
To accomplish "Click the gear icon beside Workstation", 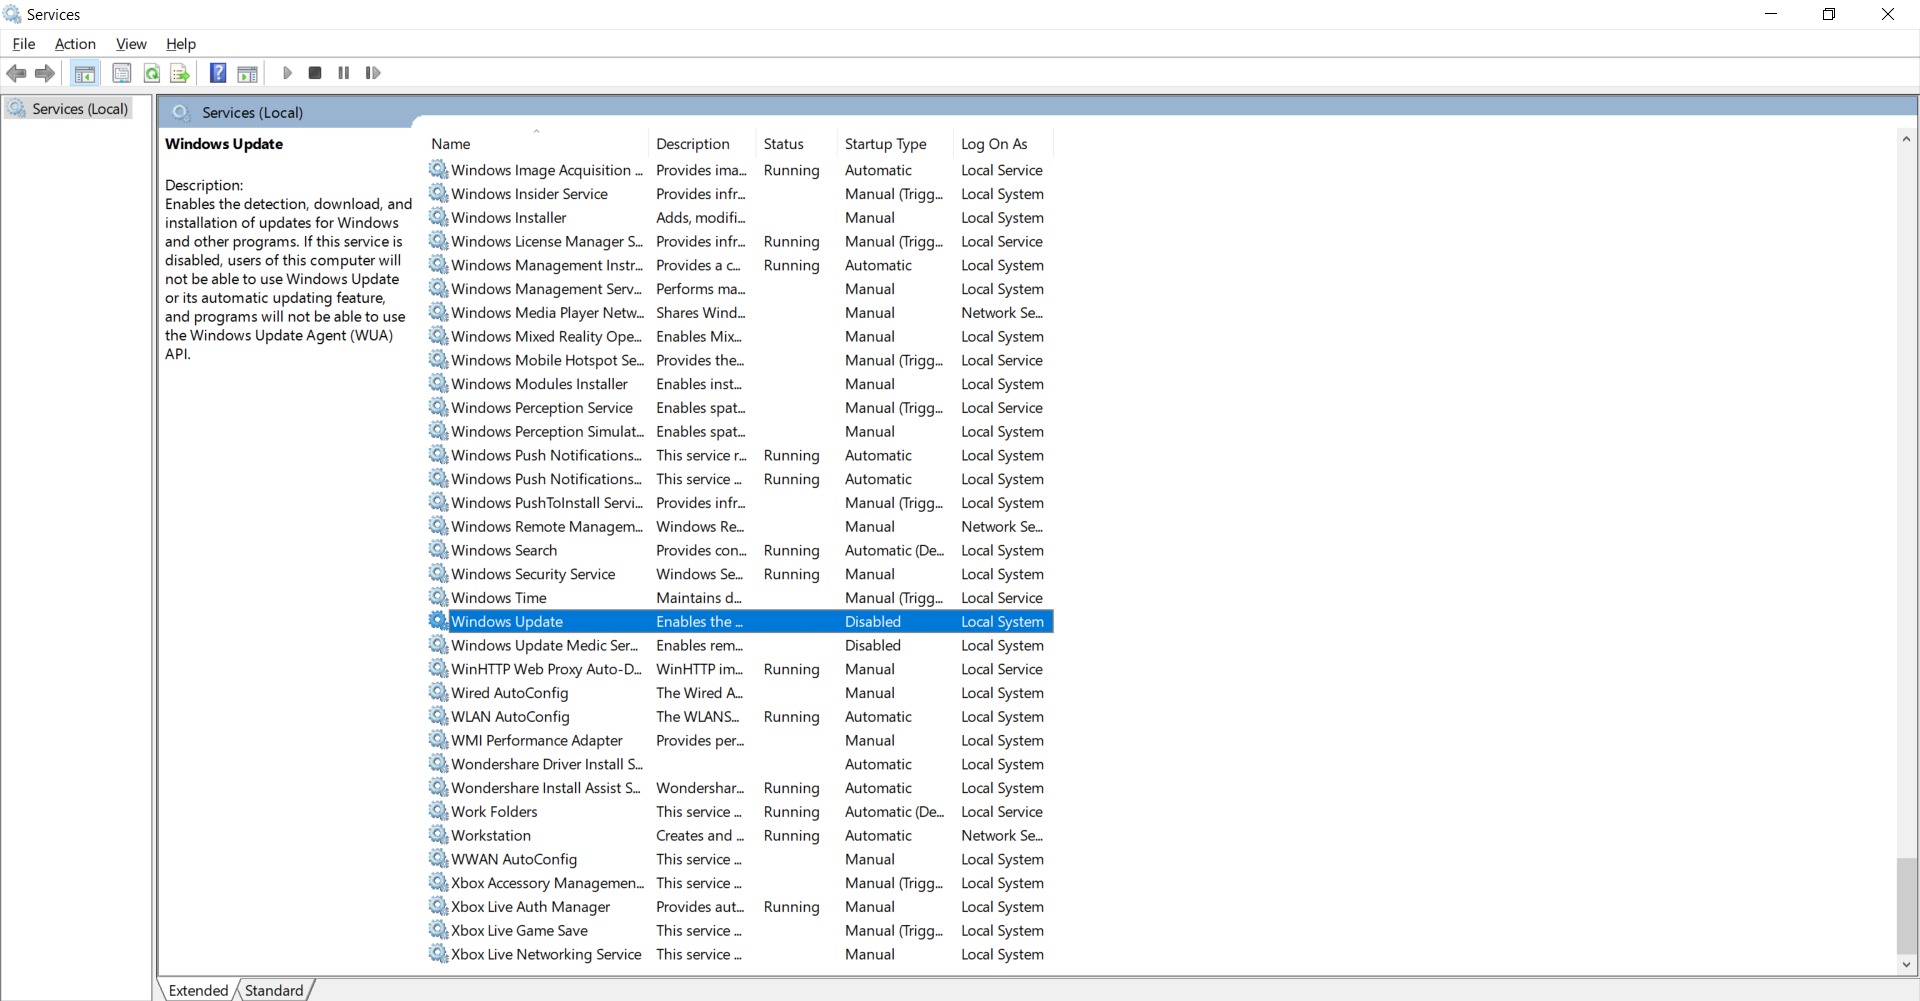I will (438, 835).
